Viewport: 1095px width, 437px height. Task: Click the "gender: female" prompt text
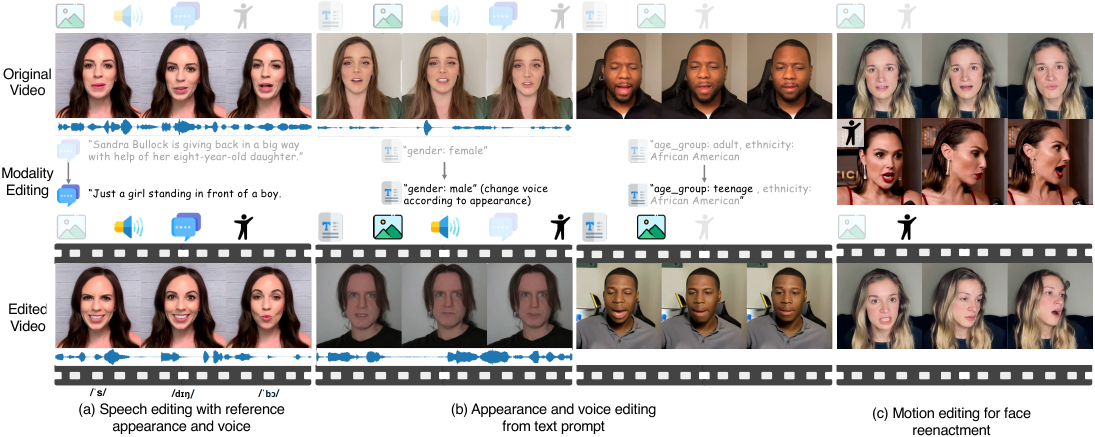pyautogui.click(x=444, y=151)
